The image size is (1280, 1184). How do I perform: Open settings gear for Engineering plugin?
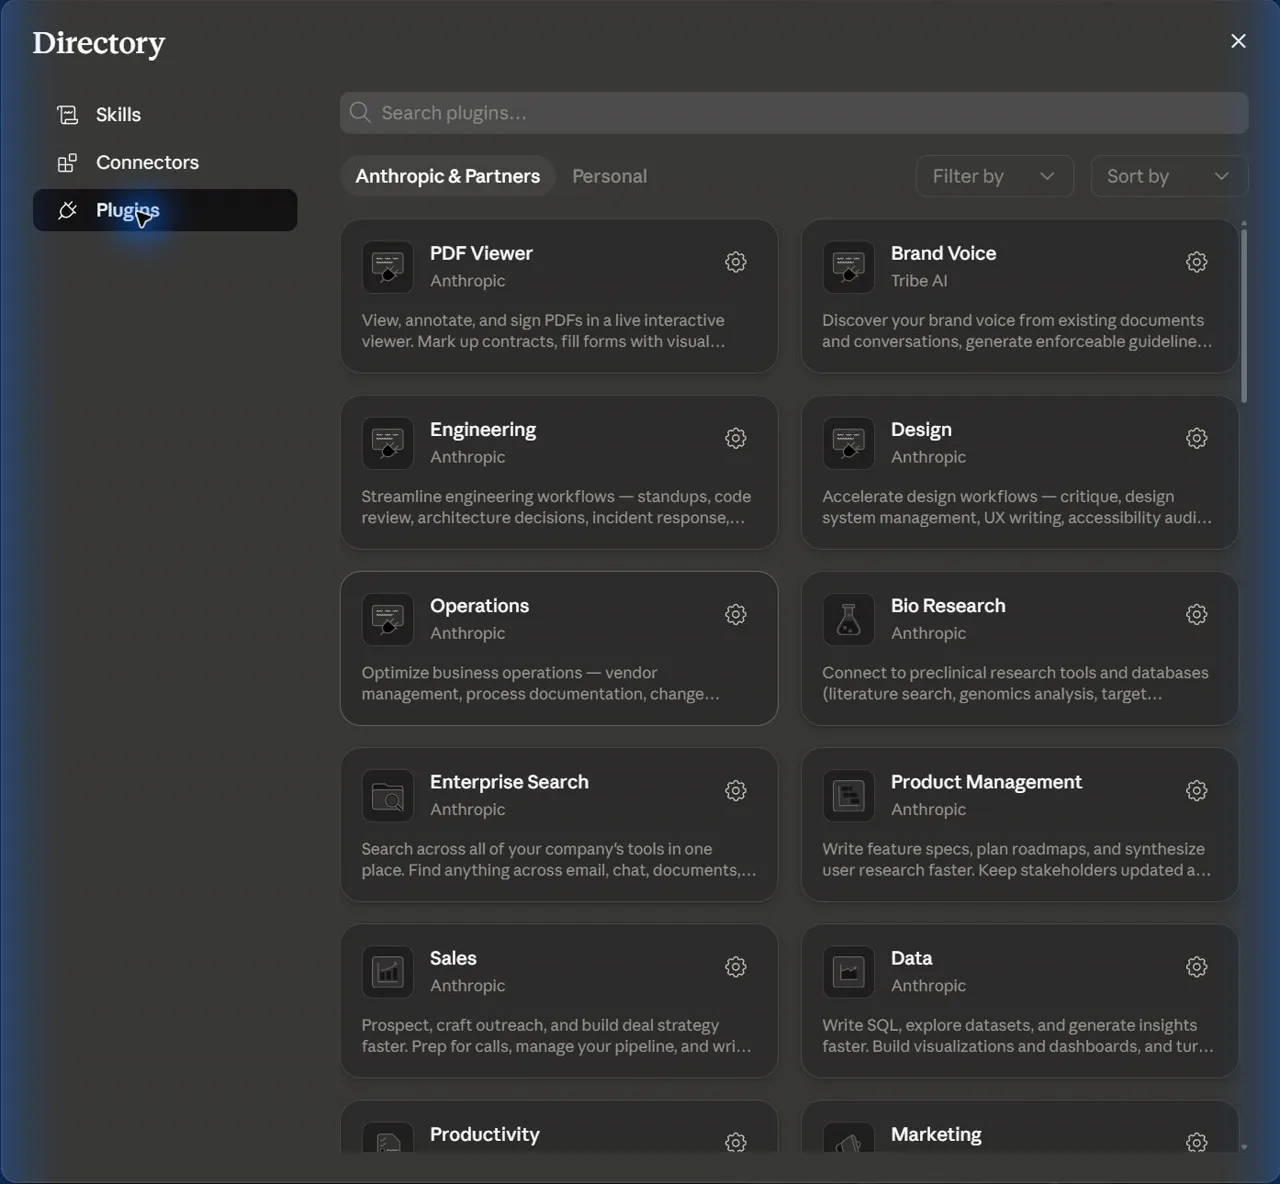(736, 438)
